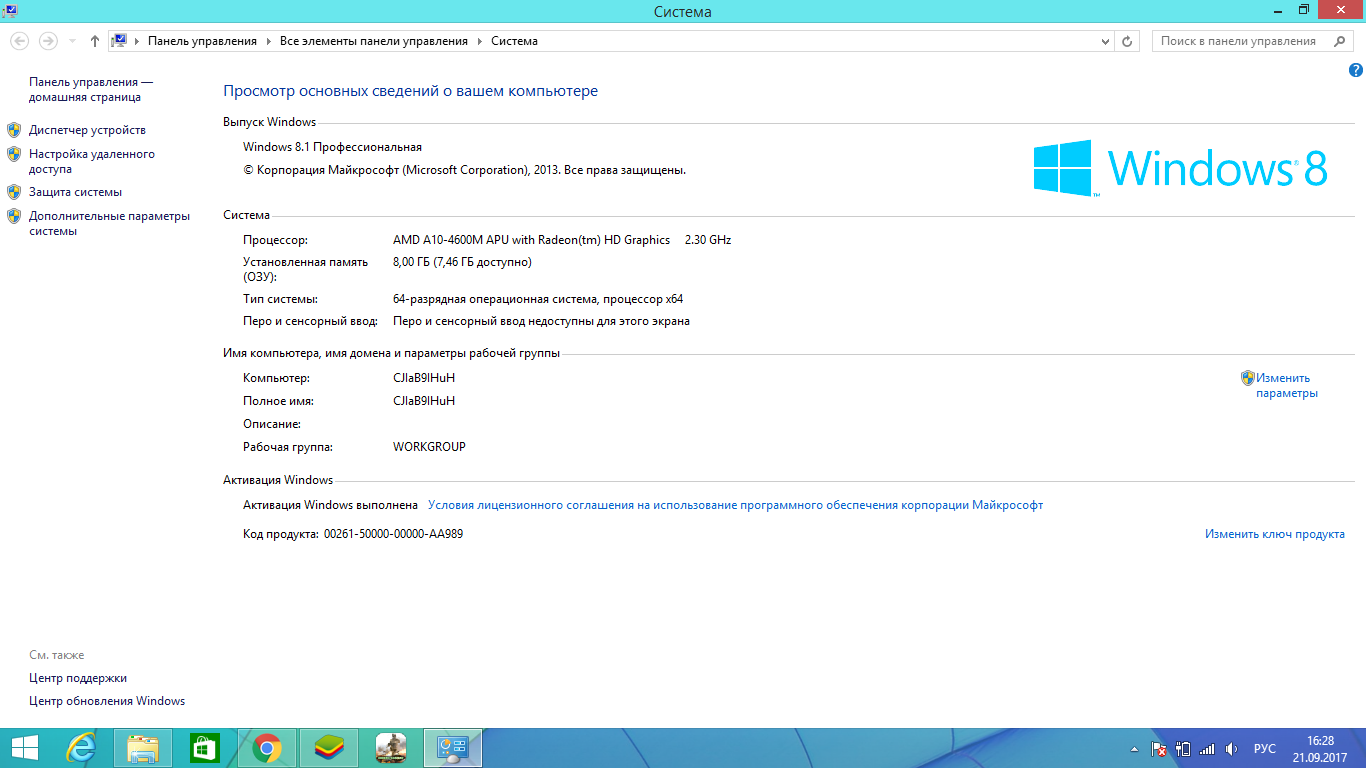Image resolution: width=1366 pixels, height=768 pixels.
Task: Show hidden tray icons arrow
Action: click(x=1134, y=749)
